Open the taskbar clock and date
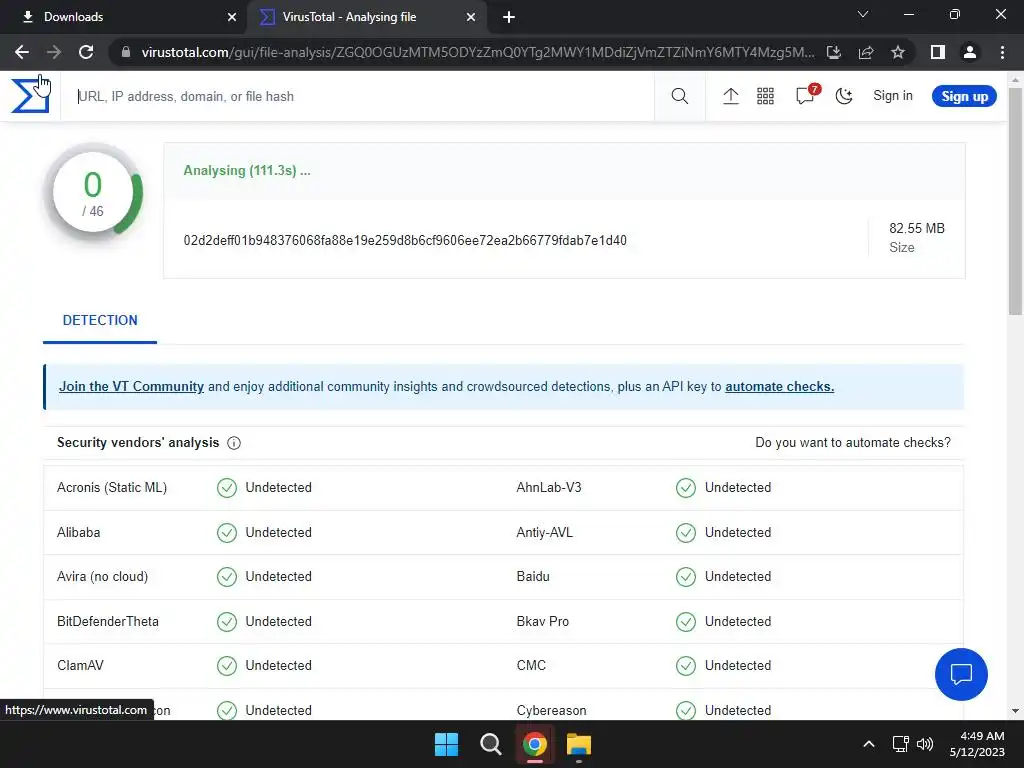The width and height of the screenshot is (1024, 768). [x=978, y=744]
